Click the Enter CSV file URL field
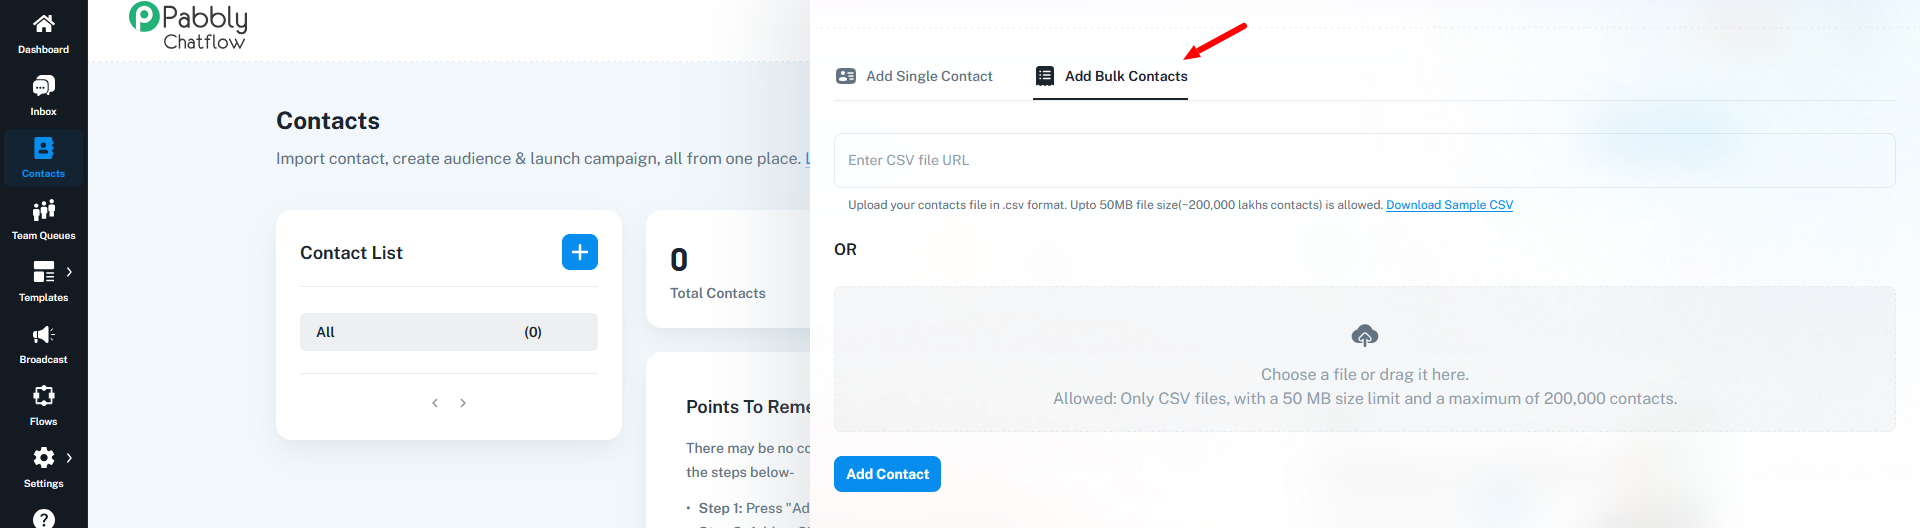Screen dimensions: 1920x528 tap(1364, 160)
